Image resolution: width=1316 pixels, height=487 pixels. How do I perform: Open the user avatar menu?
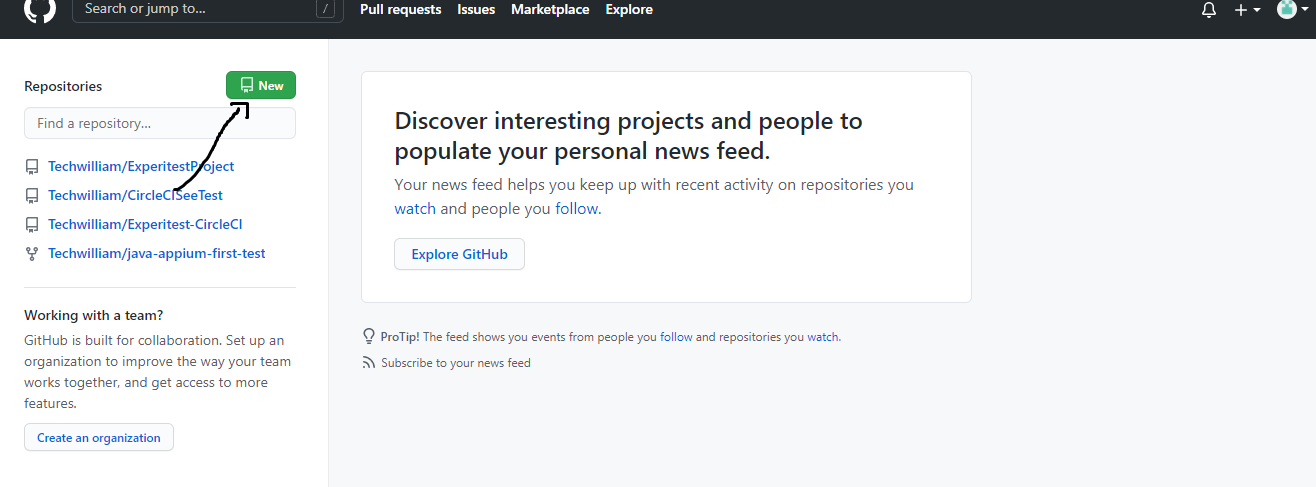[x=1293, y=9]
